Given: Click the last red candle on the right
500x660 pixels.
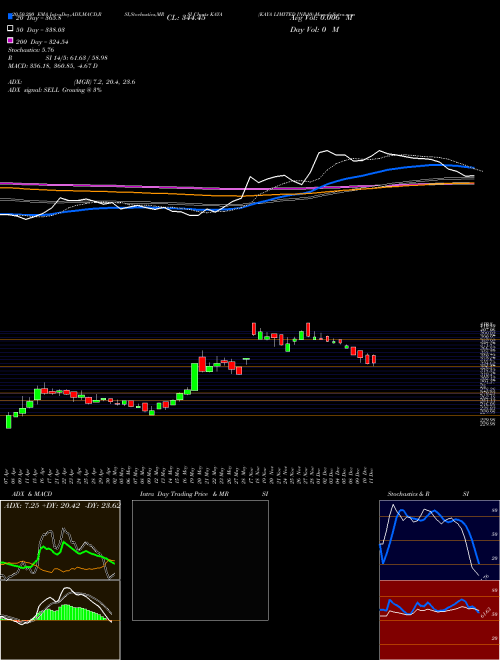Looking at the screenshot, I should coord(374,359).
